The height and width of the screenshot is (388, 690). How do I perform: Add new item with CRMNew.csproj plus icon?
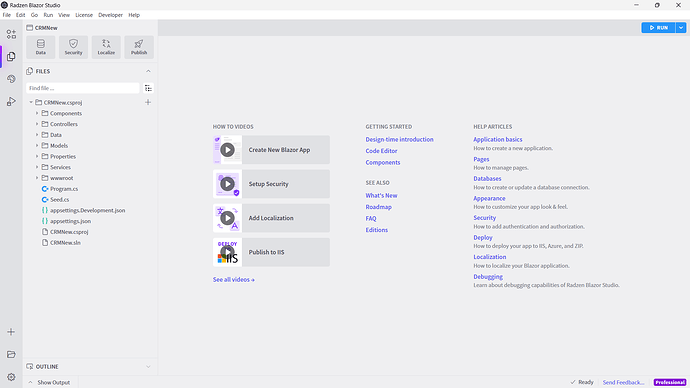[x=148, y=102]
